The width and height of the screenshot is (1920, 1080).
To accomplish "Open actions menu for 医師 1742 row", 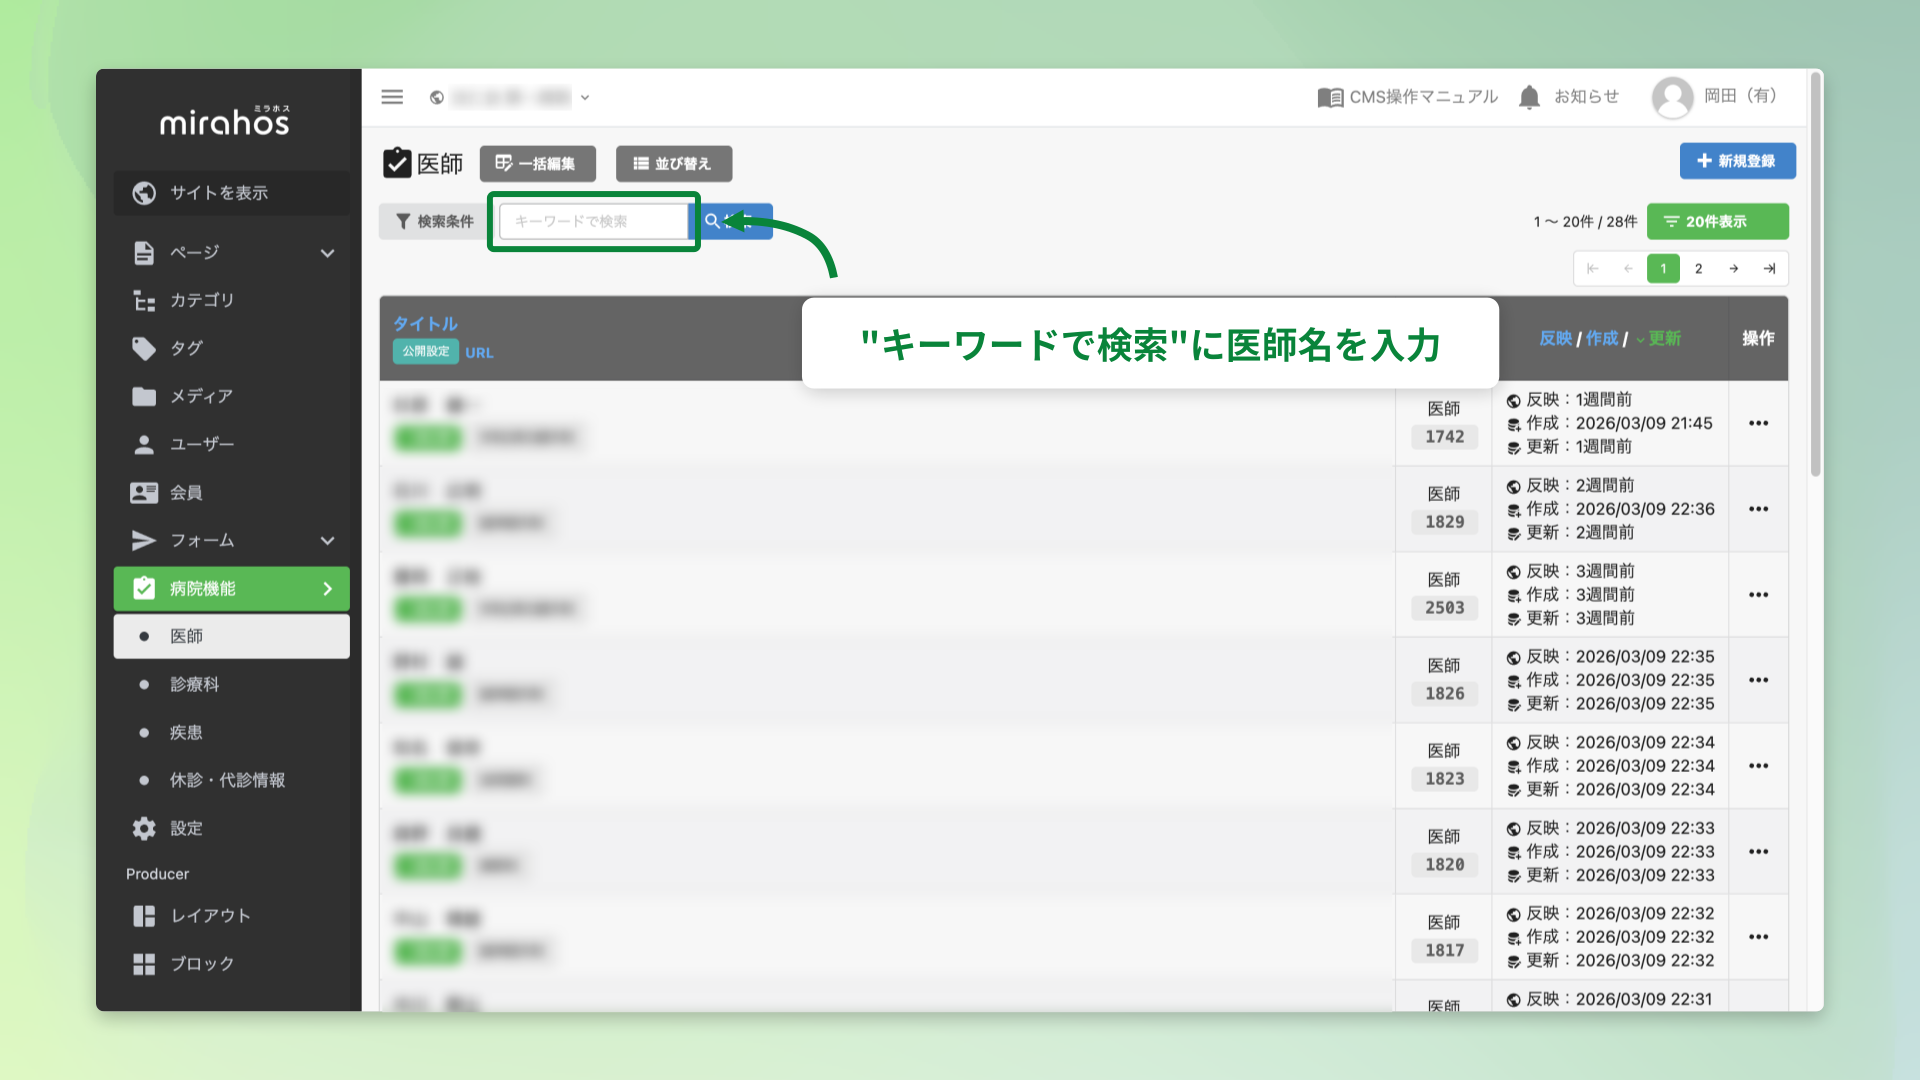I will pyautogui.click(x=1759, y=423).
